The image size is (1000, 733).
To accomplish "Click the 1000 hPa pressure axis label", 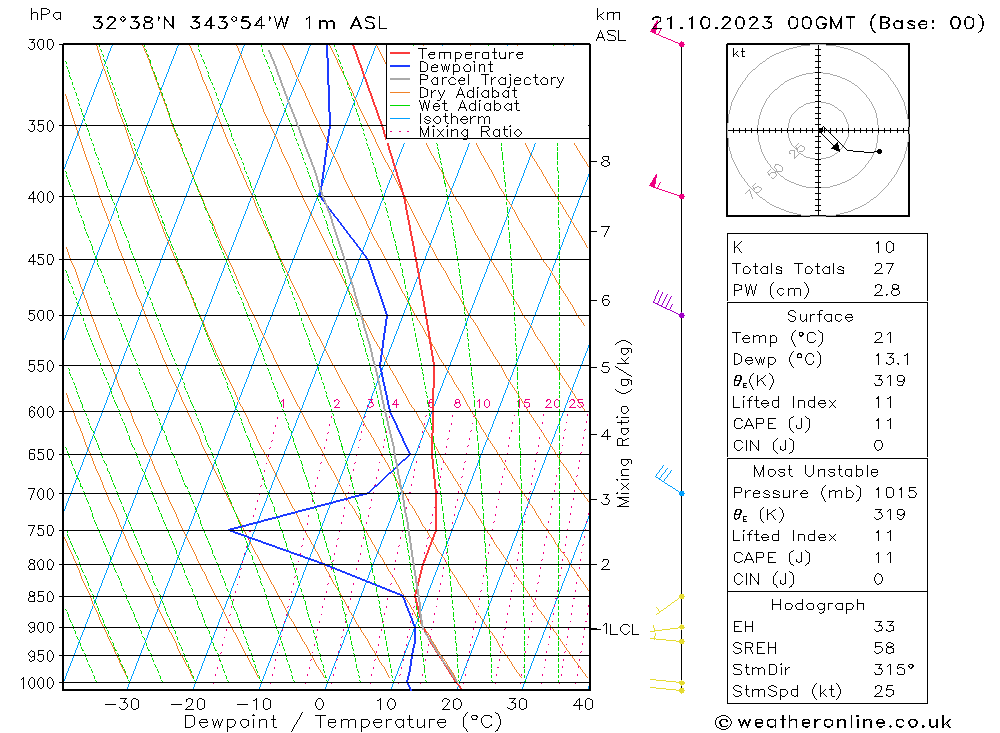I will click(x=38, y=683).
